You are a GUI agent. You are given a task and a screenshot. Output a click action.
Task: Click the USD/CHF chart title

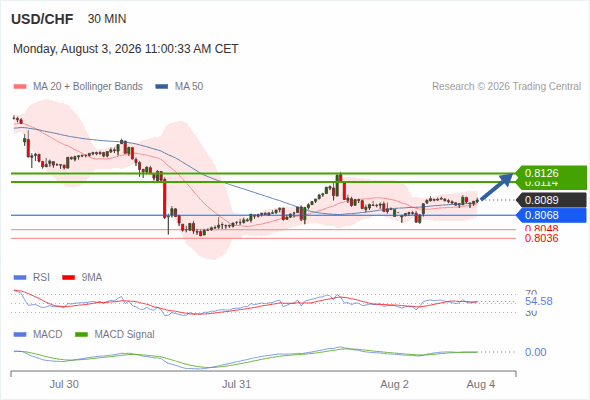coord(42,19)
